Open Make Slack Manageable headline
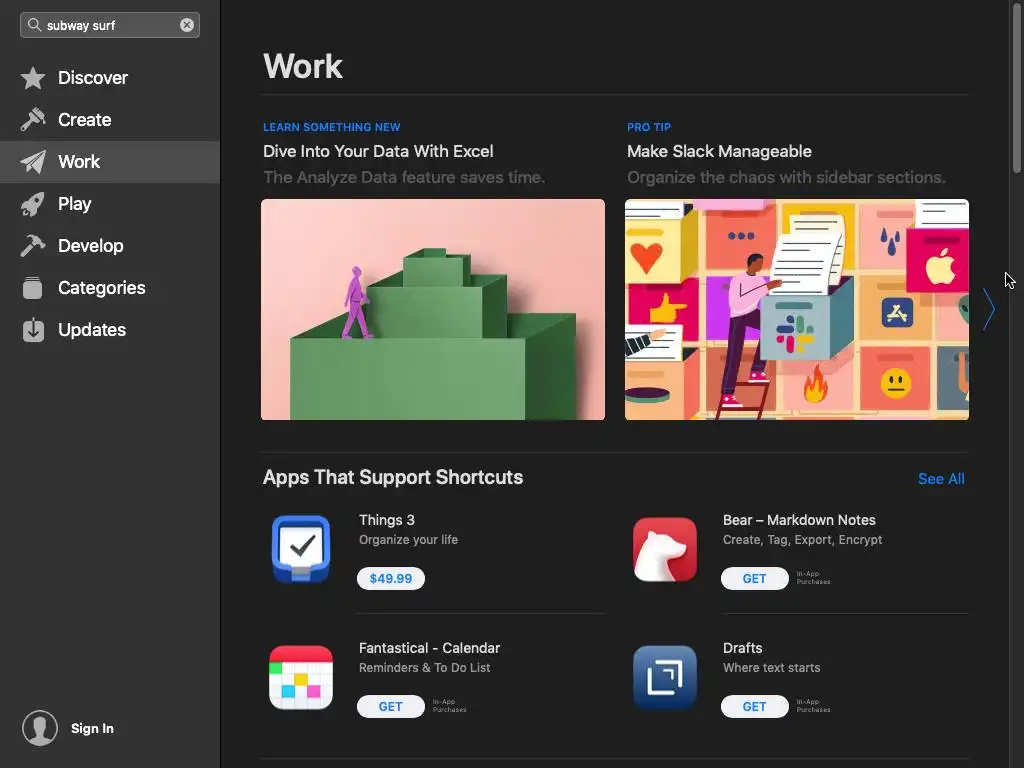Viewport: 1024px width, 768px height. point(719,152)
